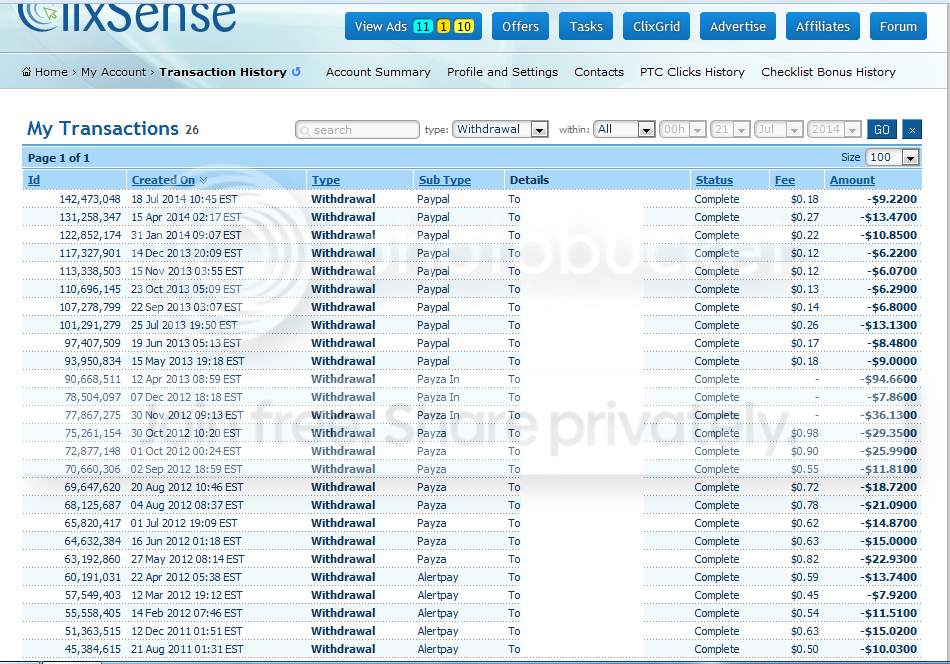
Task: Click amount -$10.8500
Action: [888, 235]
